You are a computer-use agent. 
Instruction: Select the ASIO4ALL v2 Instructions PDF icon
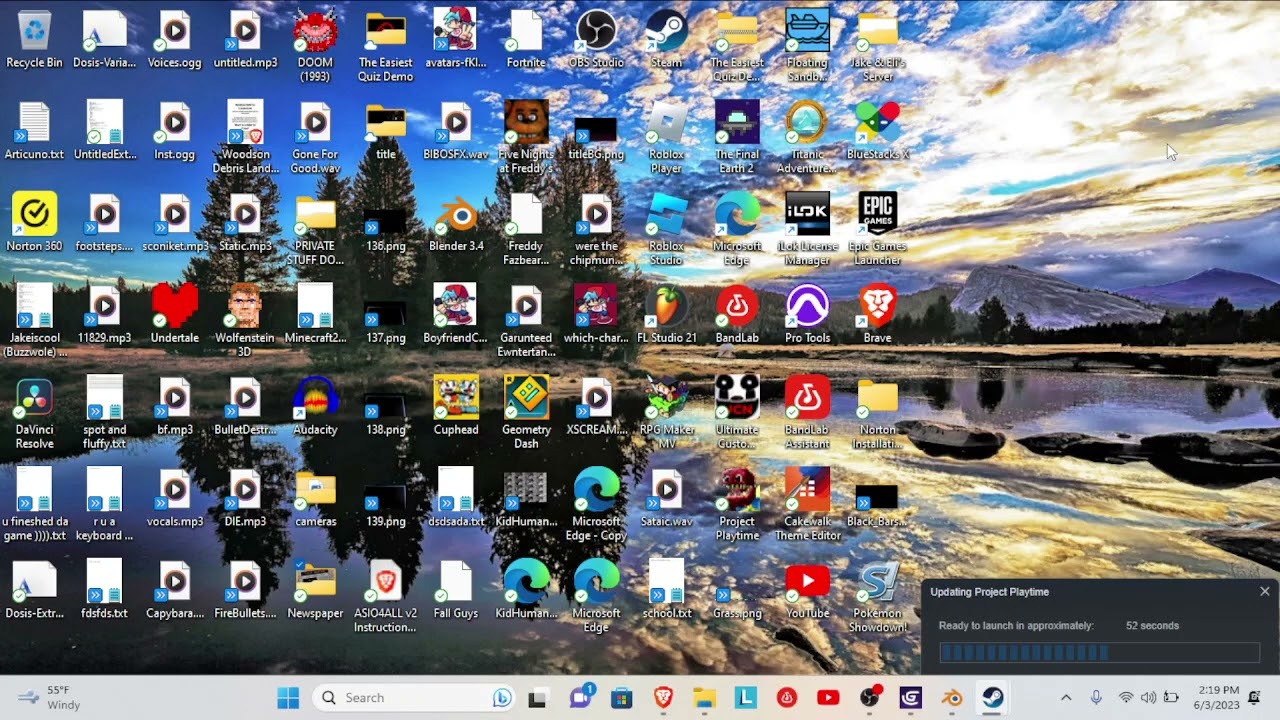385,598
